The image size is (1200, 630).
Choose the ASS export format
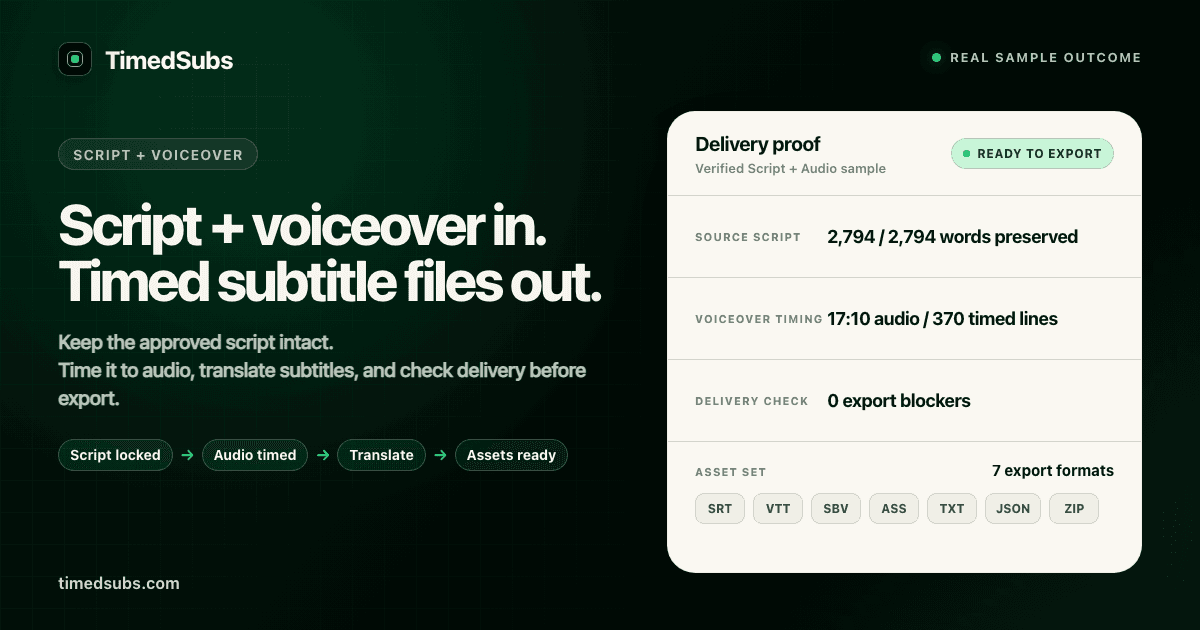click(x=894, y=508)
